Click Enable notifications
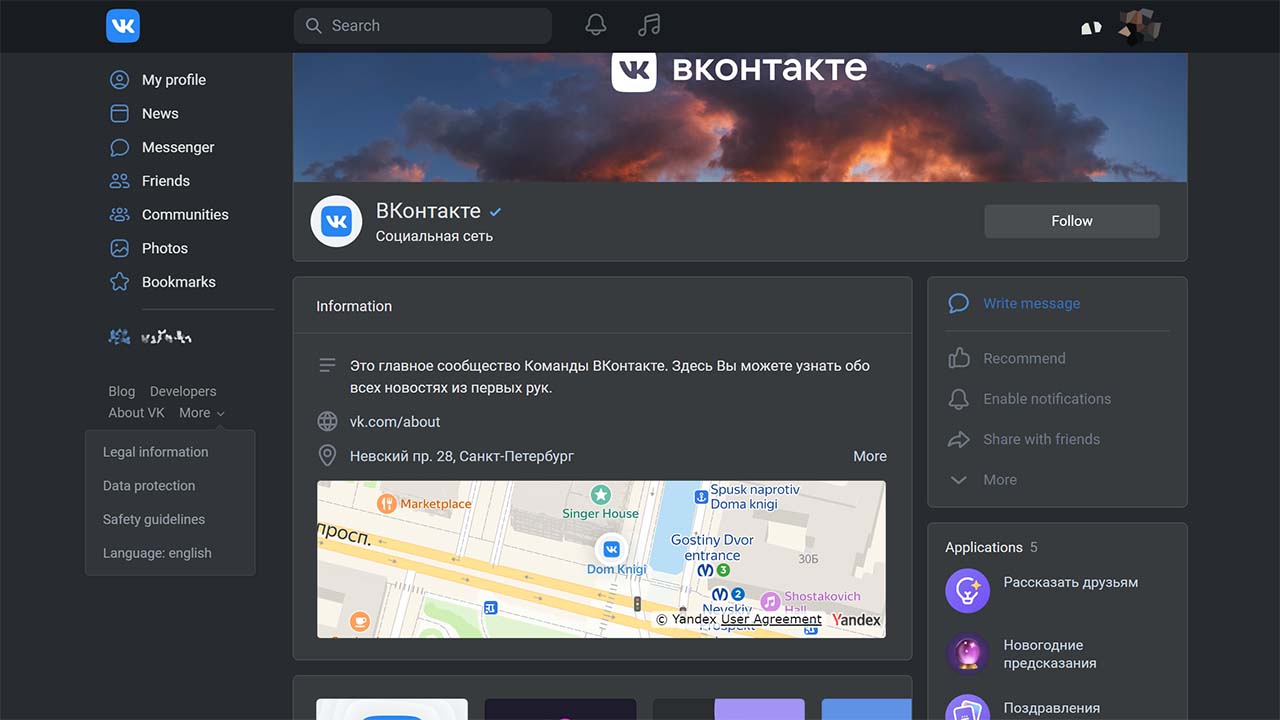 1047,399
